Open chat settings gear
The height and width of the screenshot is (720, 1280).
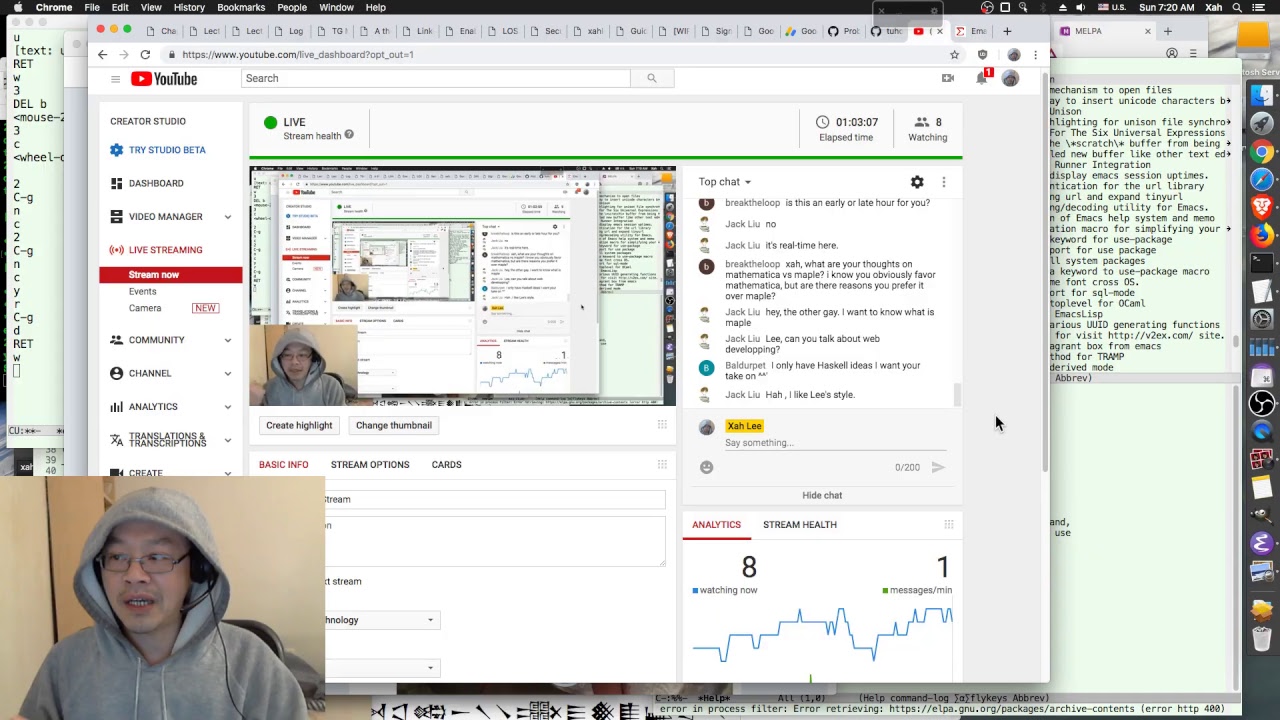tap(917, 182)
